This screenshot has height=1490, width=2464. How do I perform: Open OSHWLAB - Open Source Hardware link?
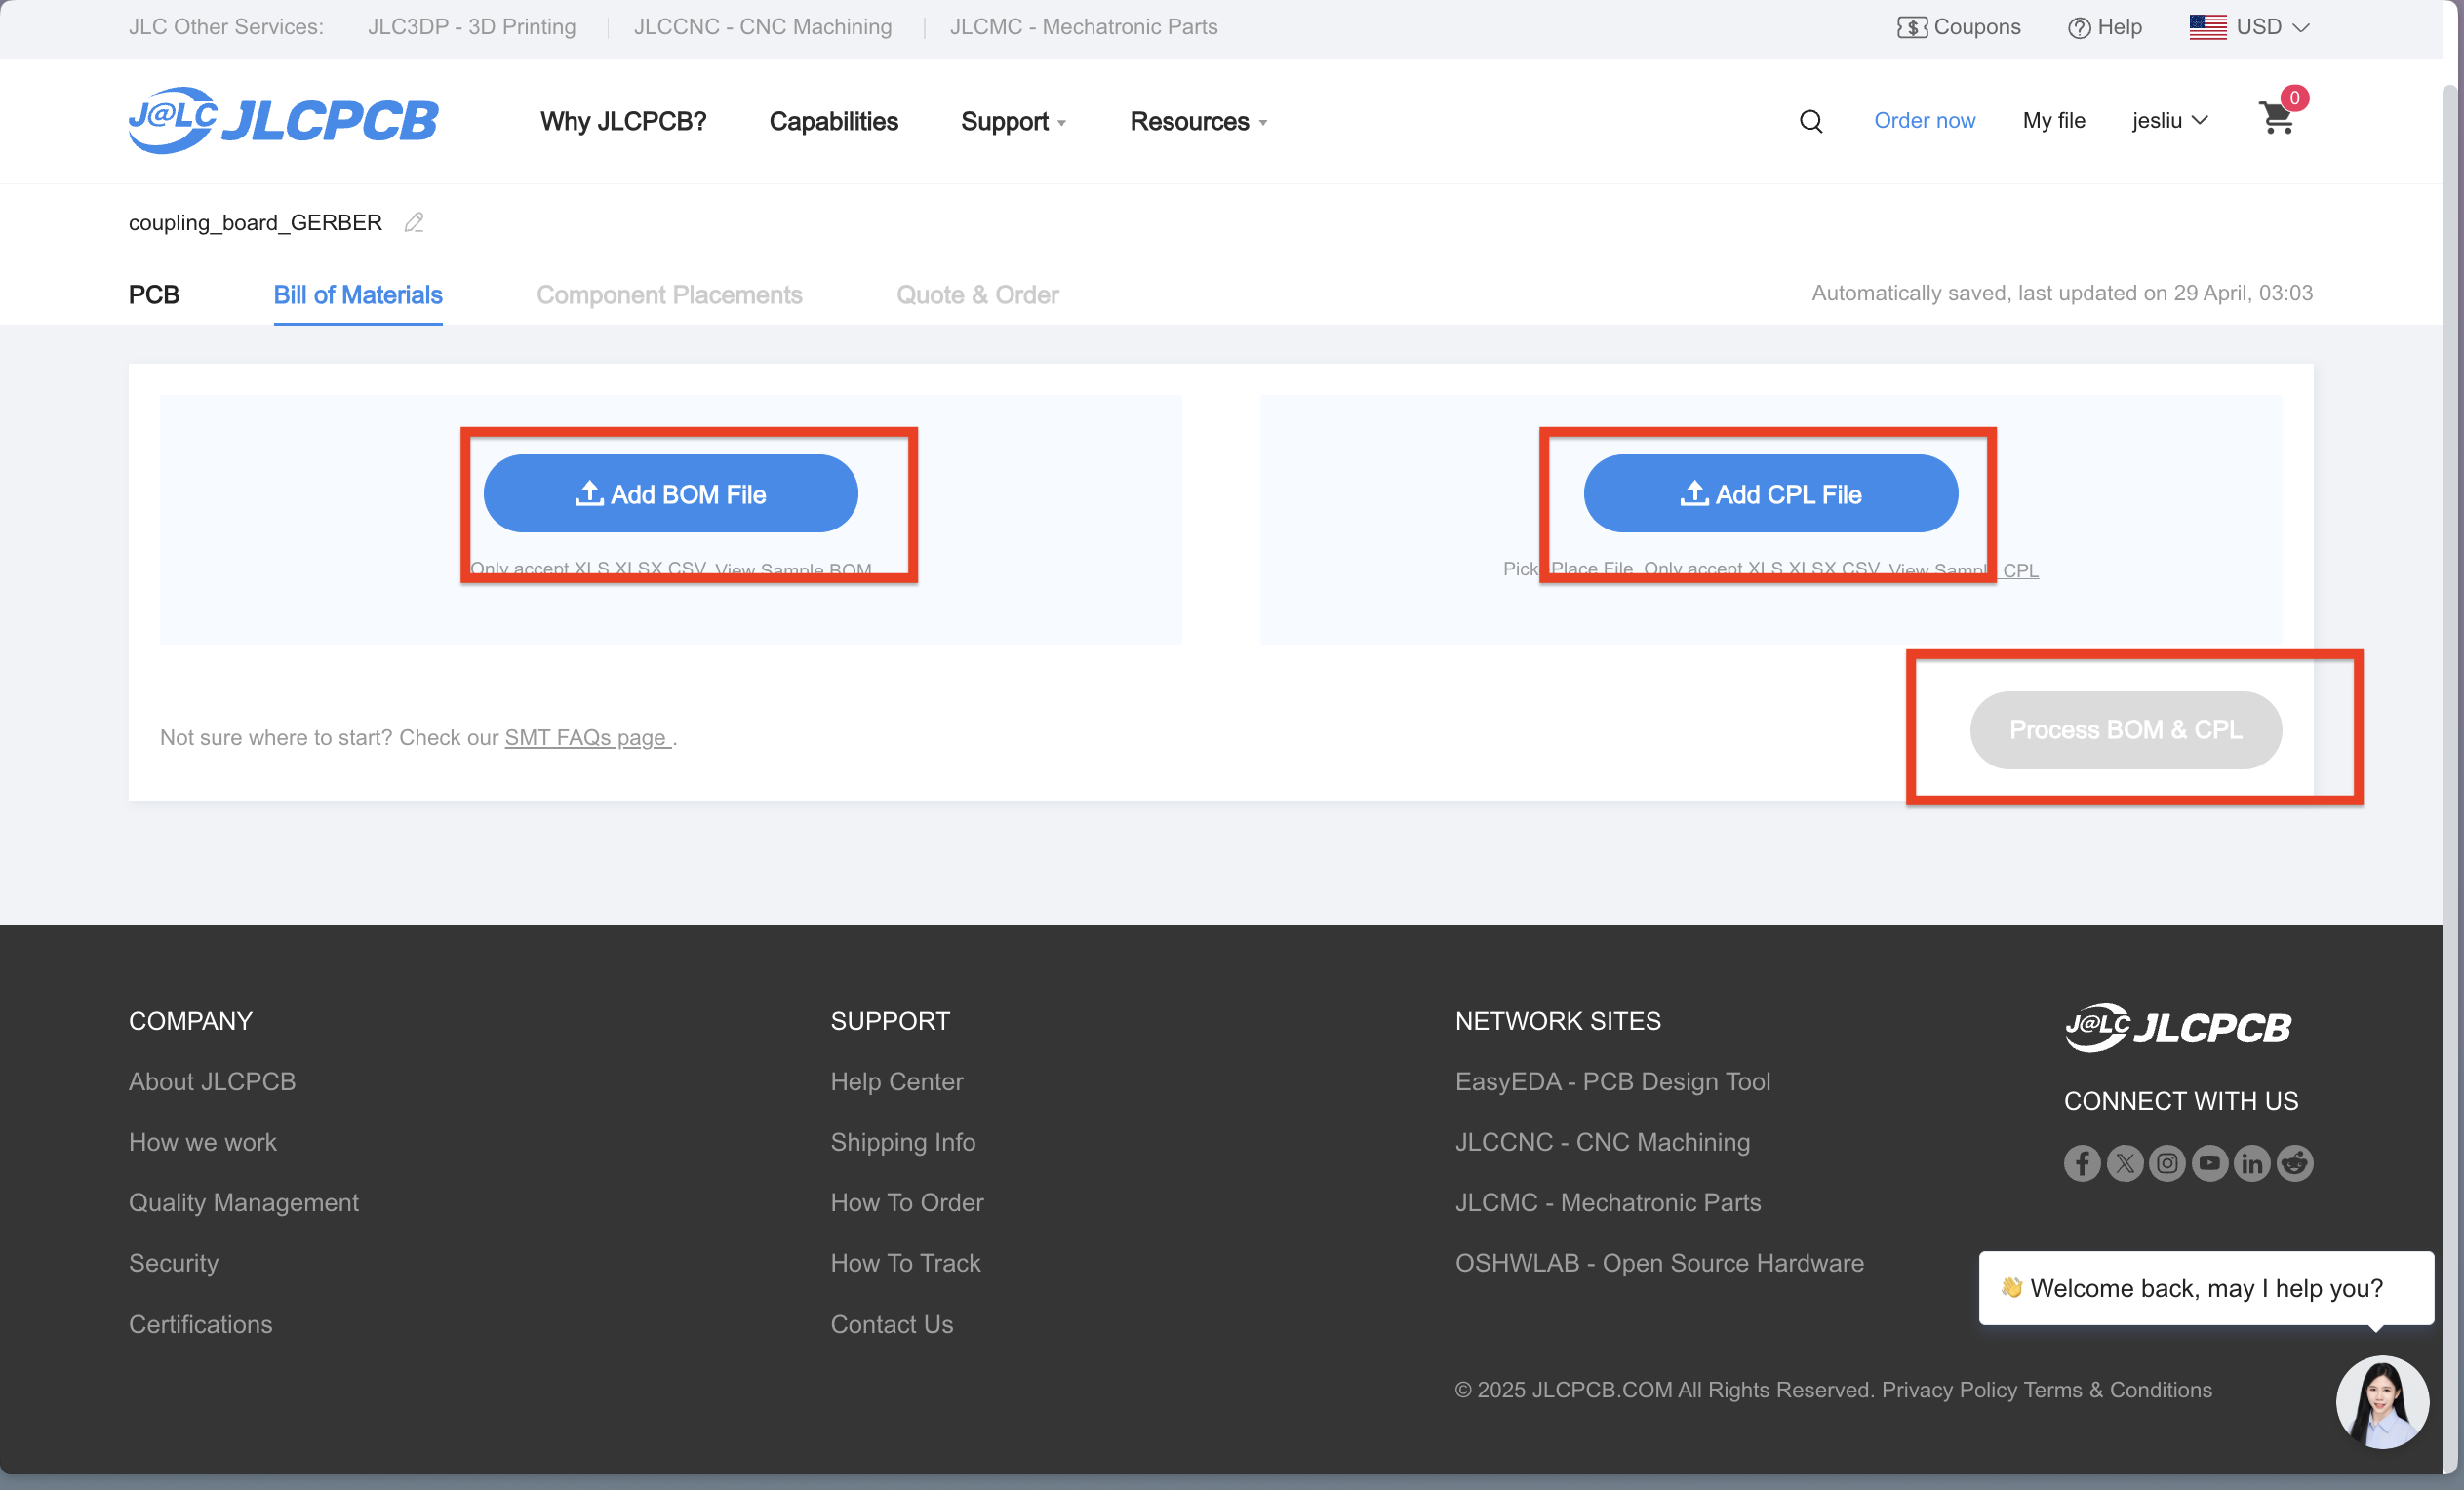click(x=1659, y=1263)
